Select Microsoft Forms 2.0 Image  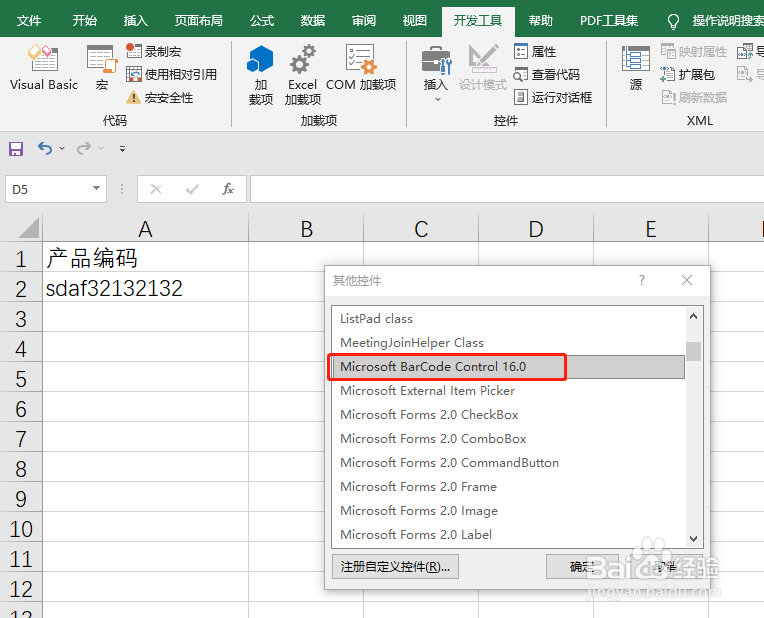coord(508,510)
